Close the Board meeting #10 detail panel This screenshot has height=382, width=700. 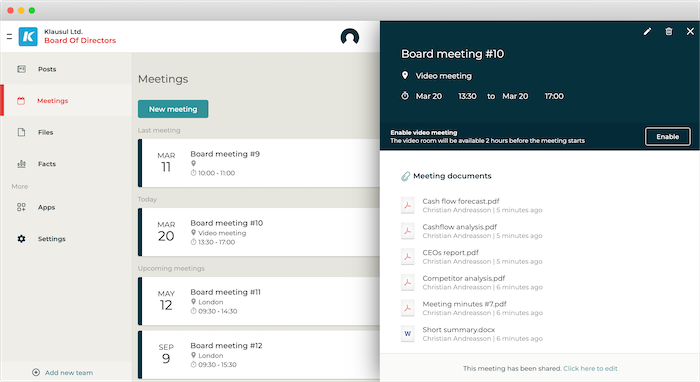(x=690, y=31)
